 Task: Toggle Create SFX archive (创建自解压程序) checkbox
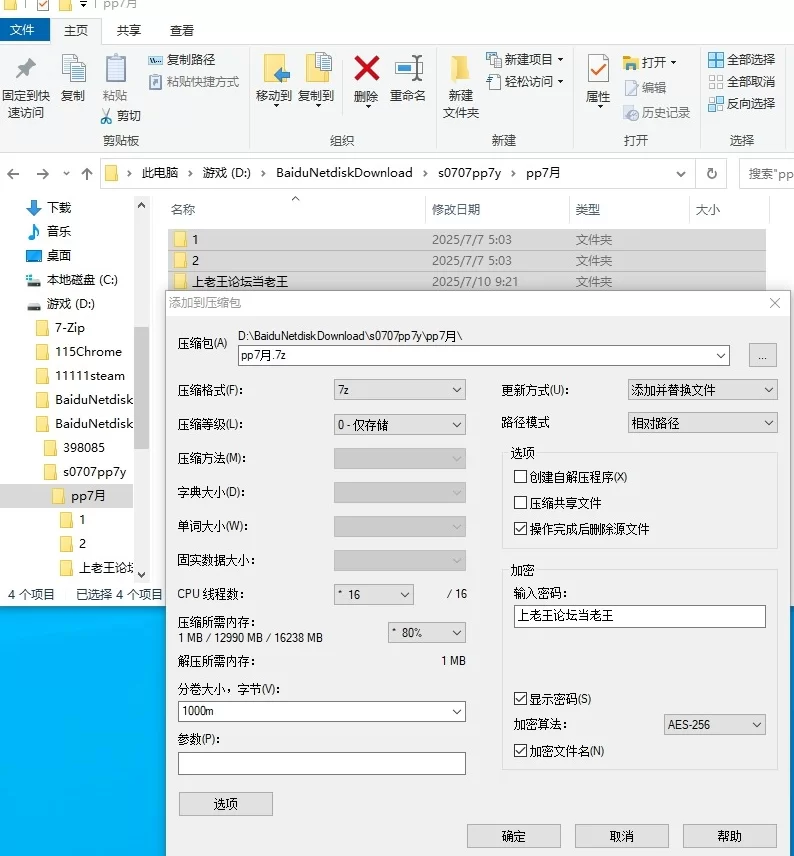[x=520, y=477]
